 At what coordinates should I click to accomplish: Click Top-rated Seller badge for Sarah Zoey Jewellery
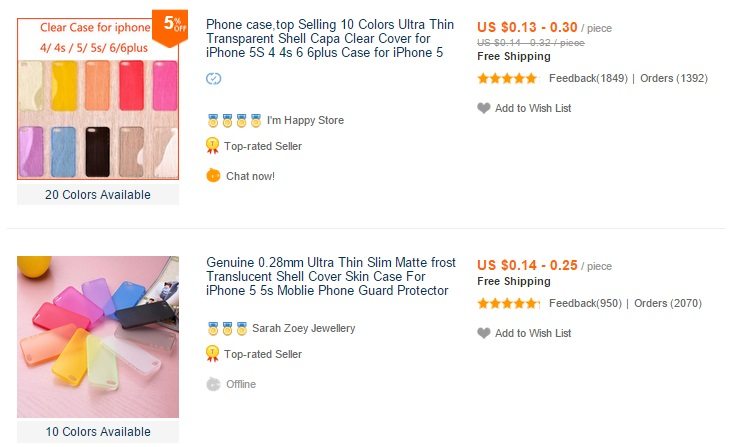[213, 354]
